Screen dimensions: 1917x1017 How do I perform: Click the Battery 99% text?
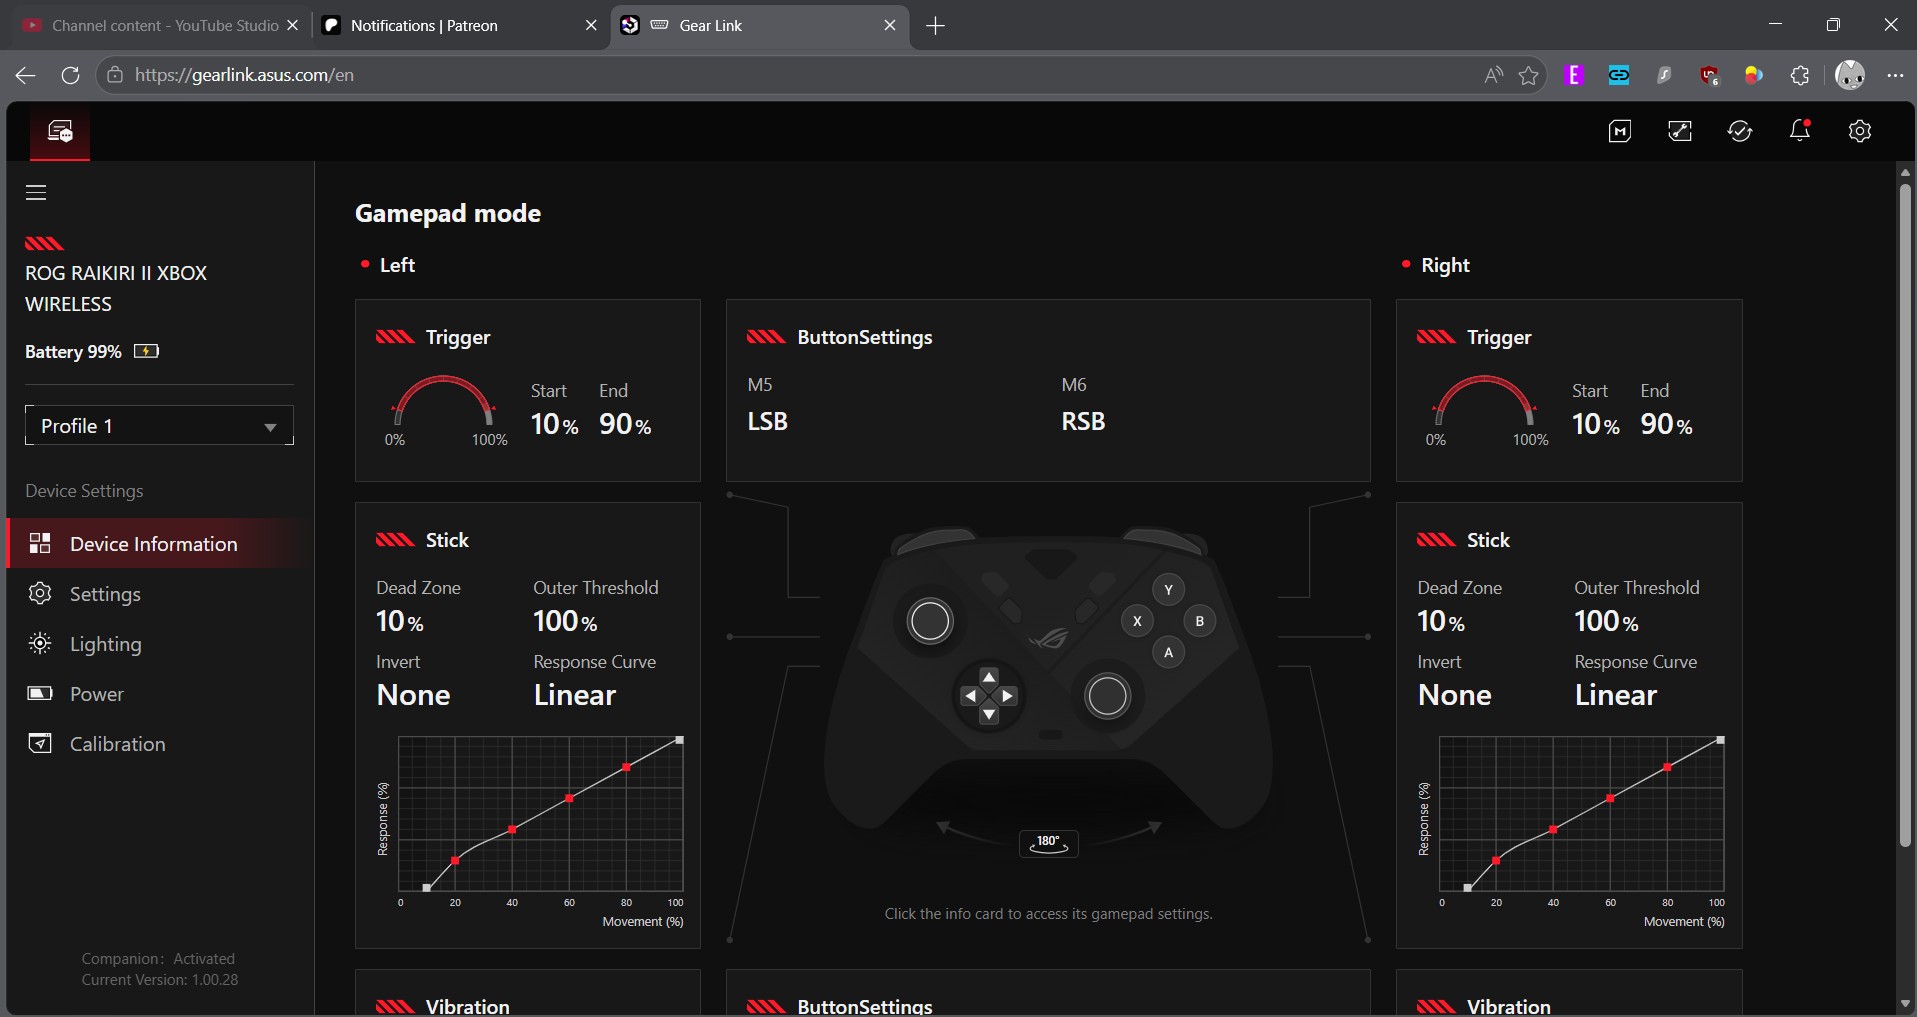click(x=73, y=352)
